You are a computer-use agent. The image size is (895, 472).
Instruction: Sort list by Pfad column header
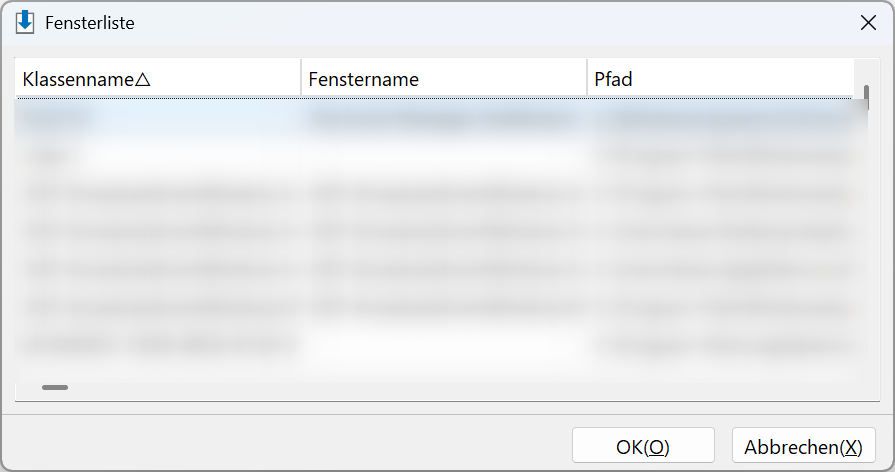coord(721,78)
